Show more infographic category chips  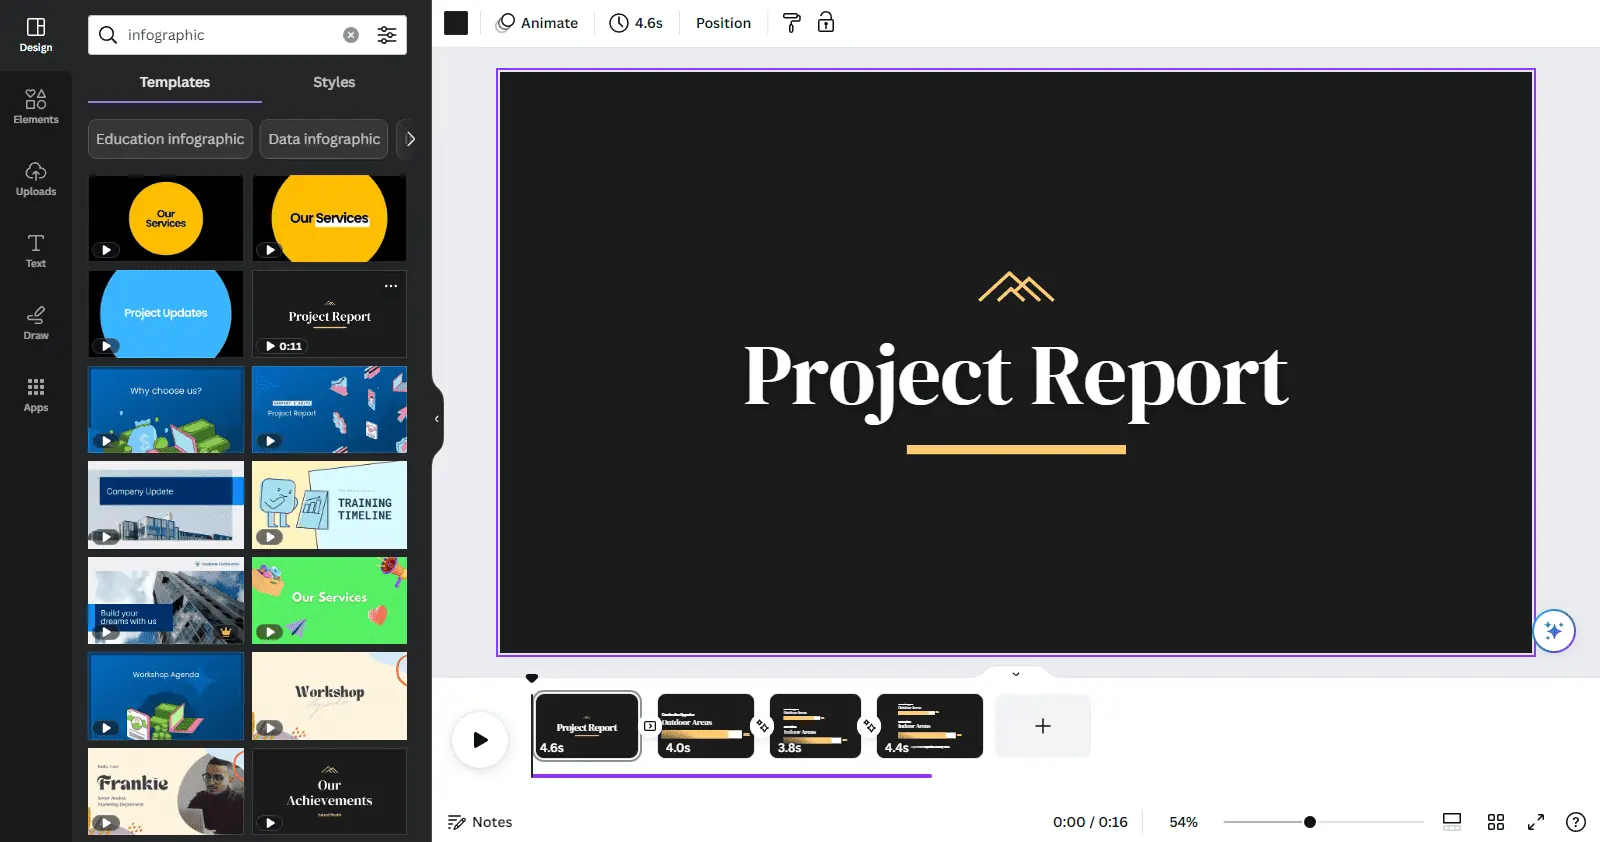[409, 139]
